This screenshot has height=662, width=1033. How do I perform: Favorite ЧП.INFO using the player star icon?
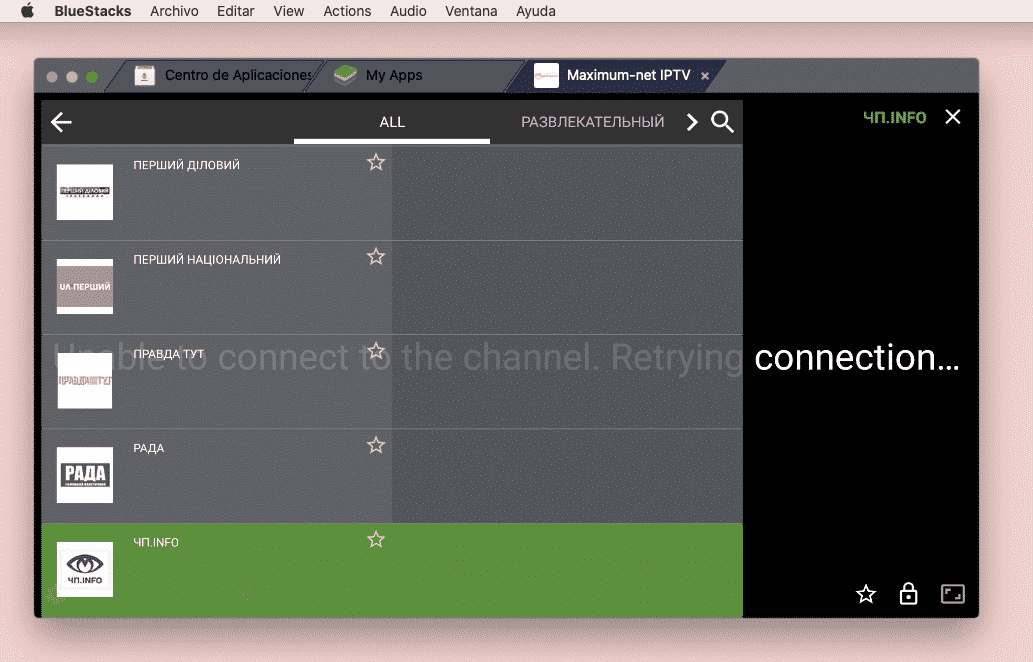pyautogui.click(x=864, y=593)
